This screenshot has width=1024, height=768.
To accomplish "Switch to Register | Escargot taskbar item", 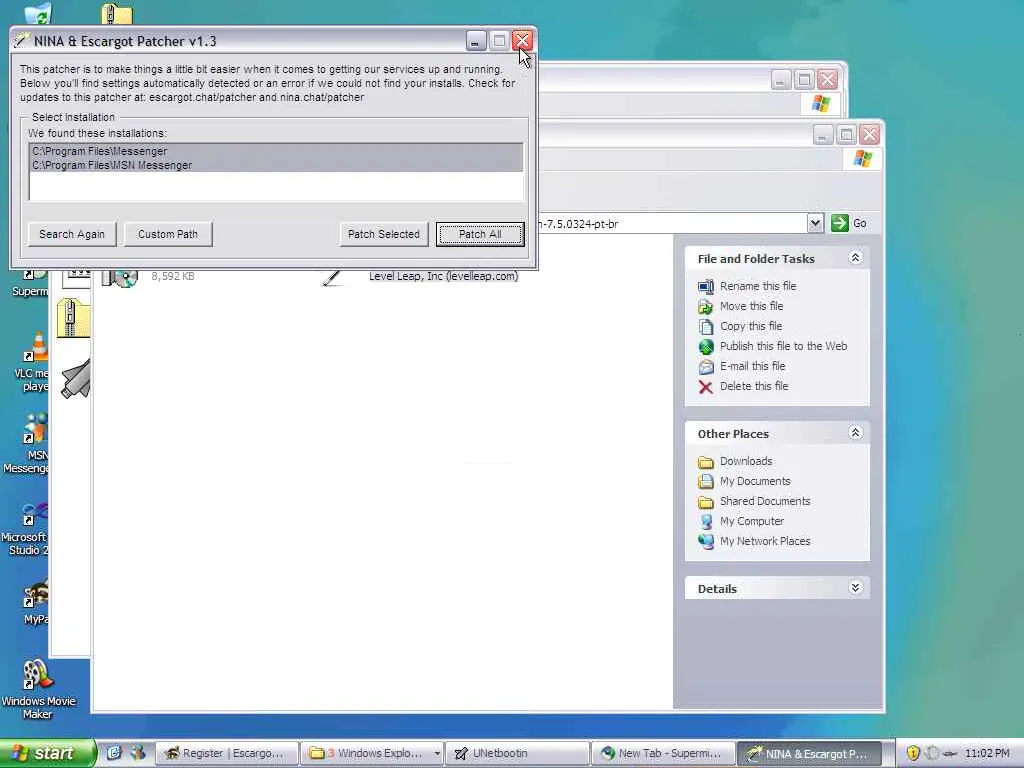I will [227, 754].
